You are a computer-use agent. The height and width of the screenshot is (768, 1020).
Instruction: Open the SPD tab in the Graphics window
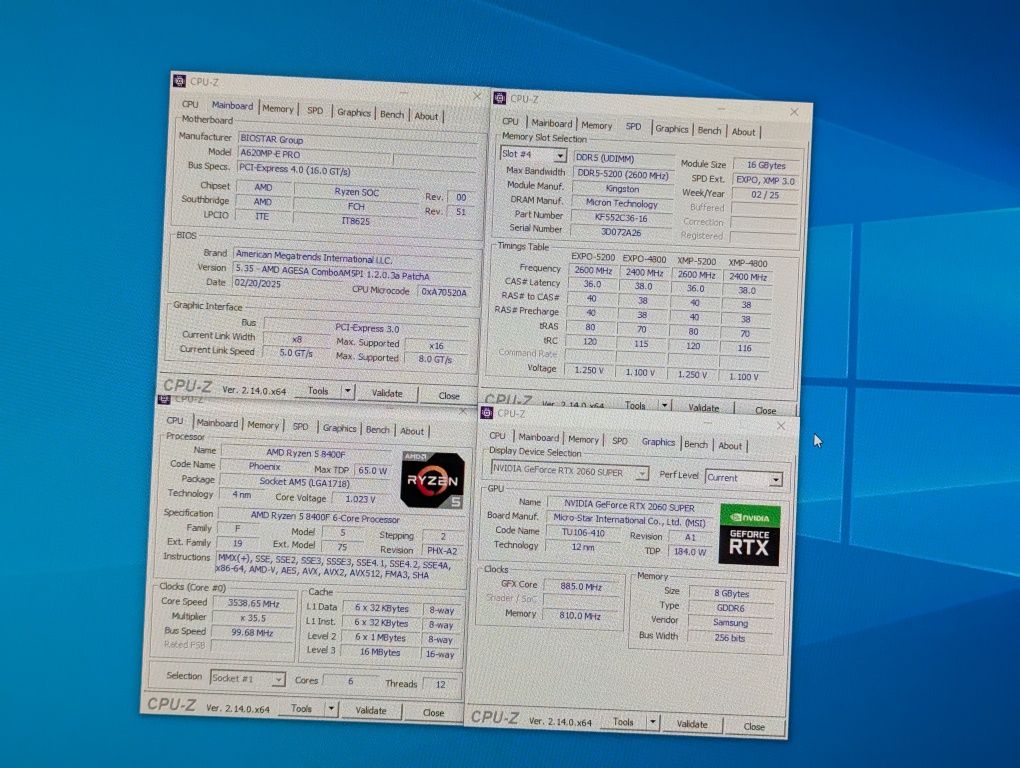620,441
